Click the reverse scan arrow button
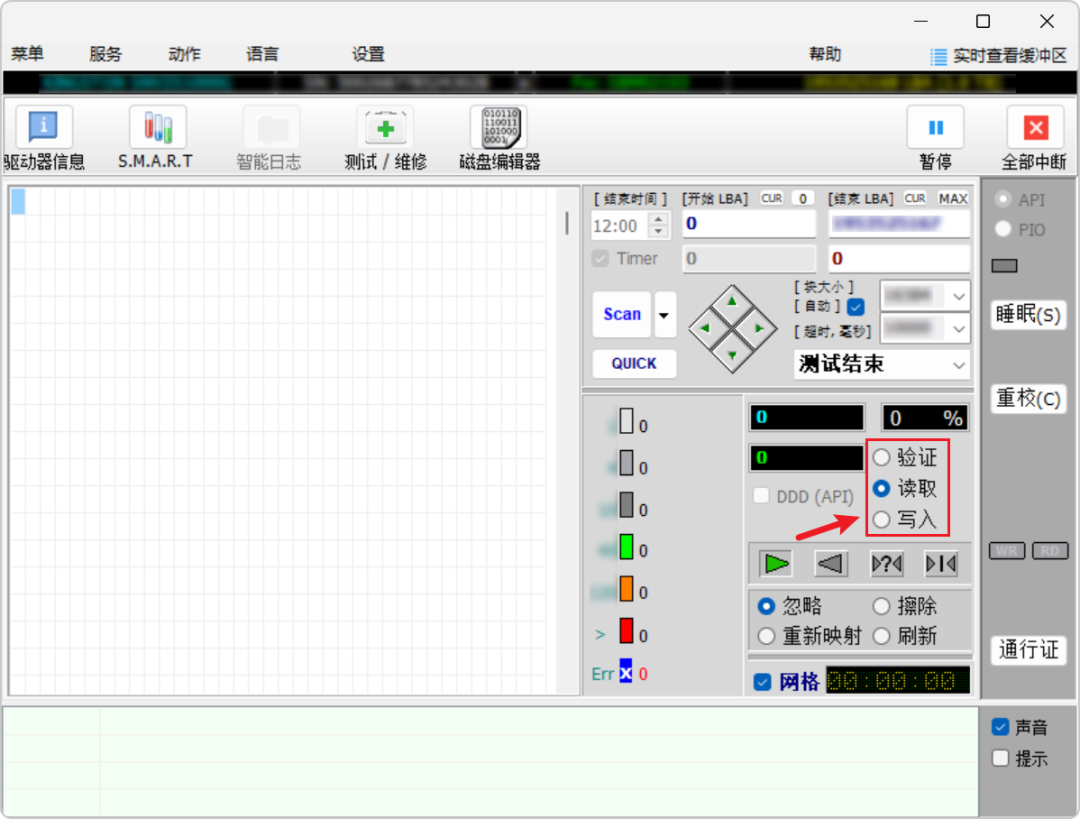Viewport: 1080px width, 819px height. point(831,564)
